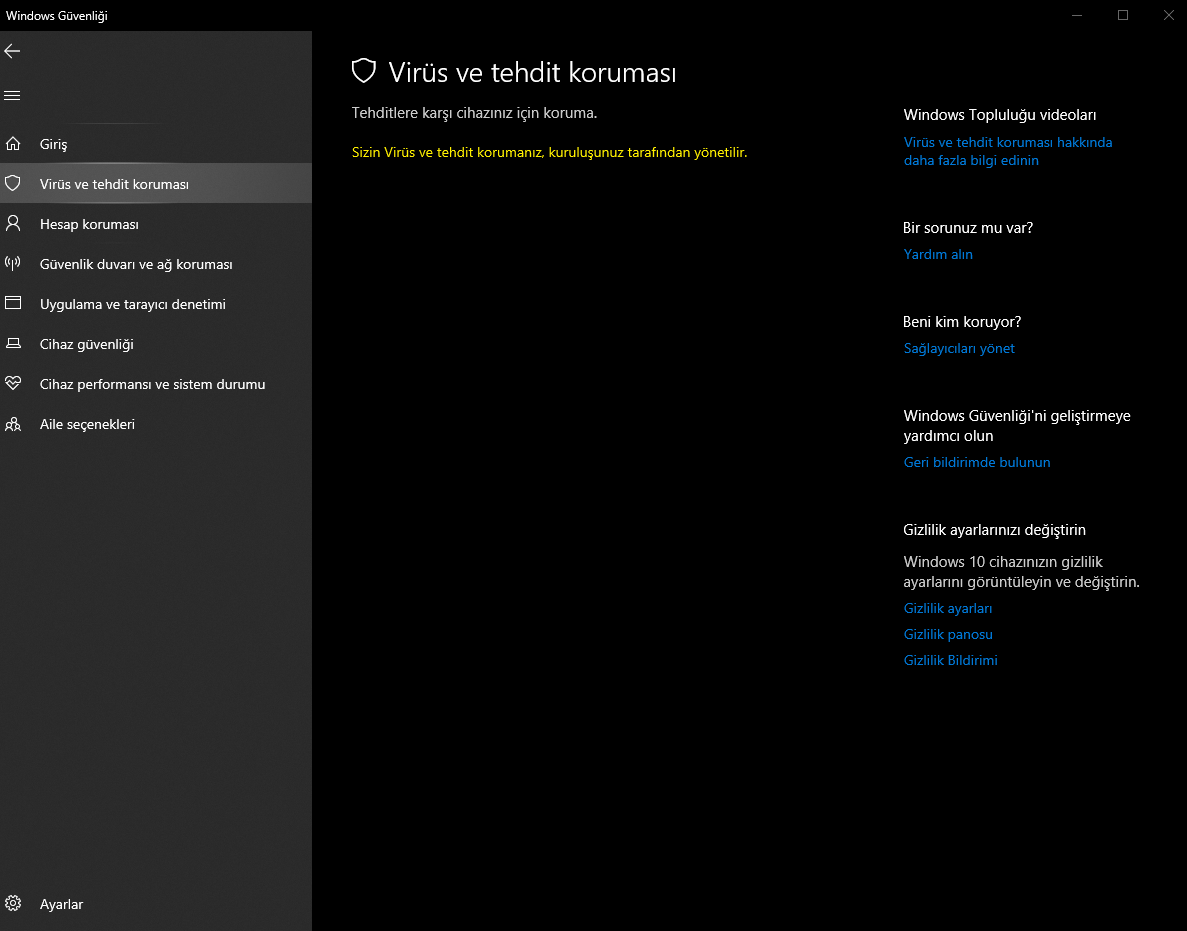Select Virüs ve tehdit koruması menu item
This screenshot has height=931, width=1187.
point(156,183)
